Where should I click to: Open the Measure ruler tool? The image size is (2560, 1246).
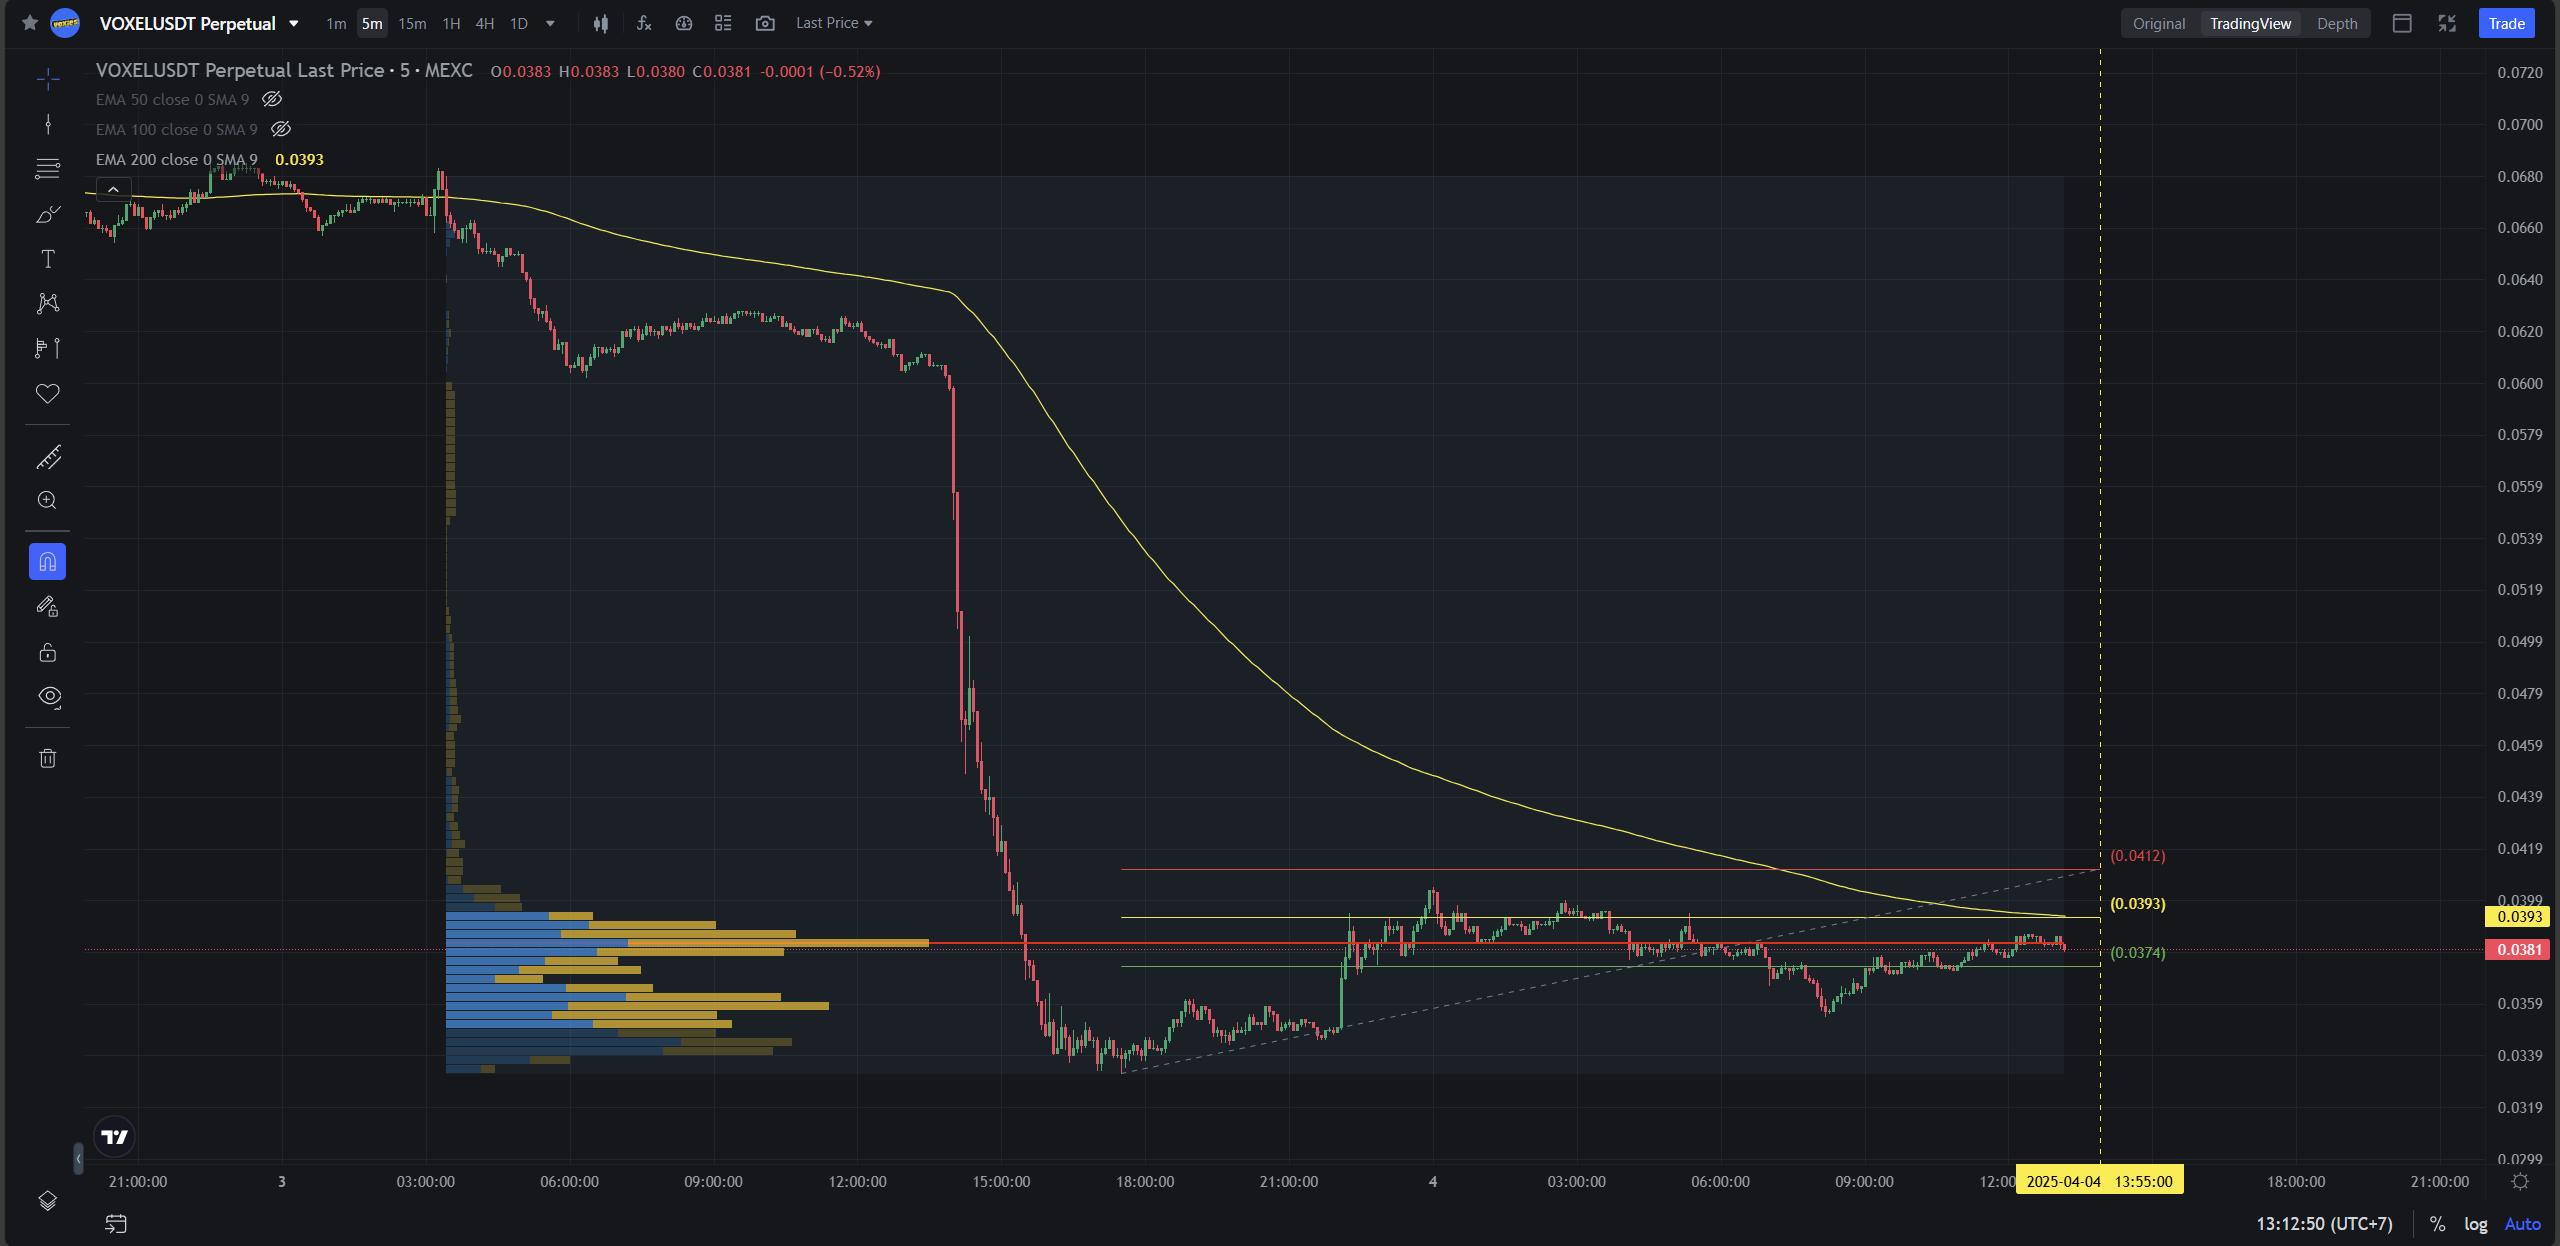click(x=47, y=458)
